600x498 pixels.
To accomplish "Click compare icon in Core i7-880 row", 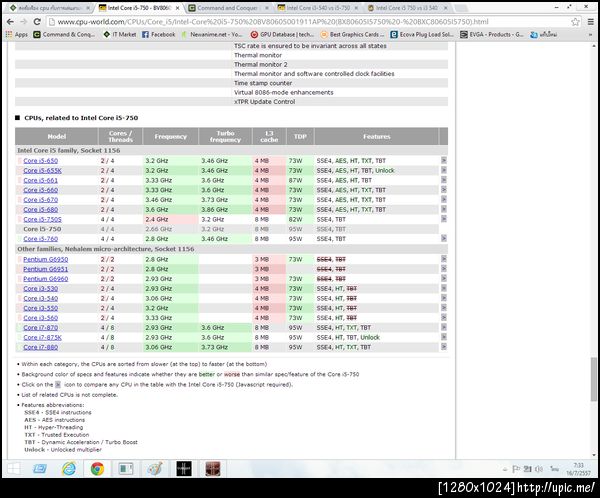I will (443, 347).
